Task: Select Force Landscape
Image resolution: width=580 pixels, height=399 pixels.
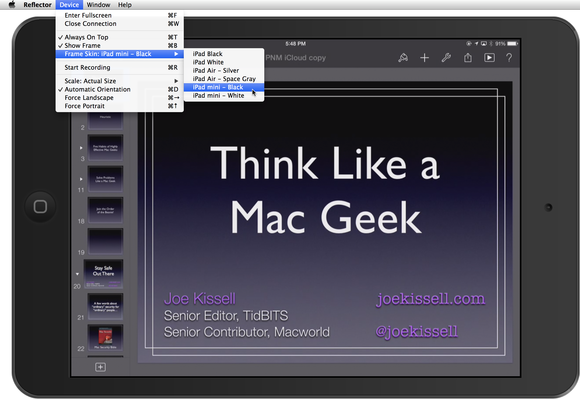Action: [x=119, y=98]
